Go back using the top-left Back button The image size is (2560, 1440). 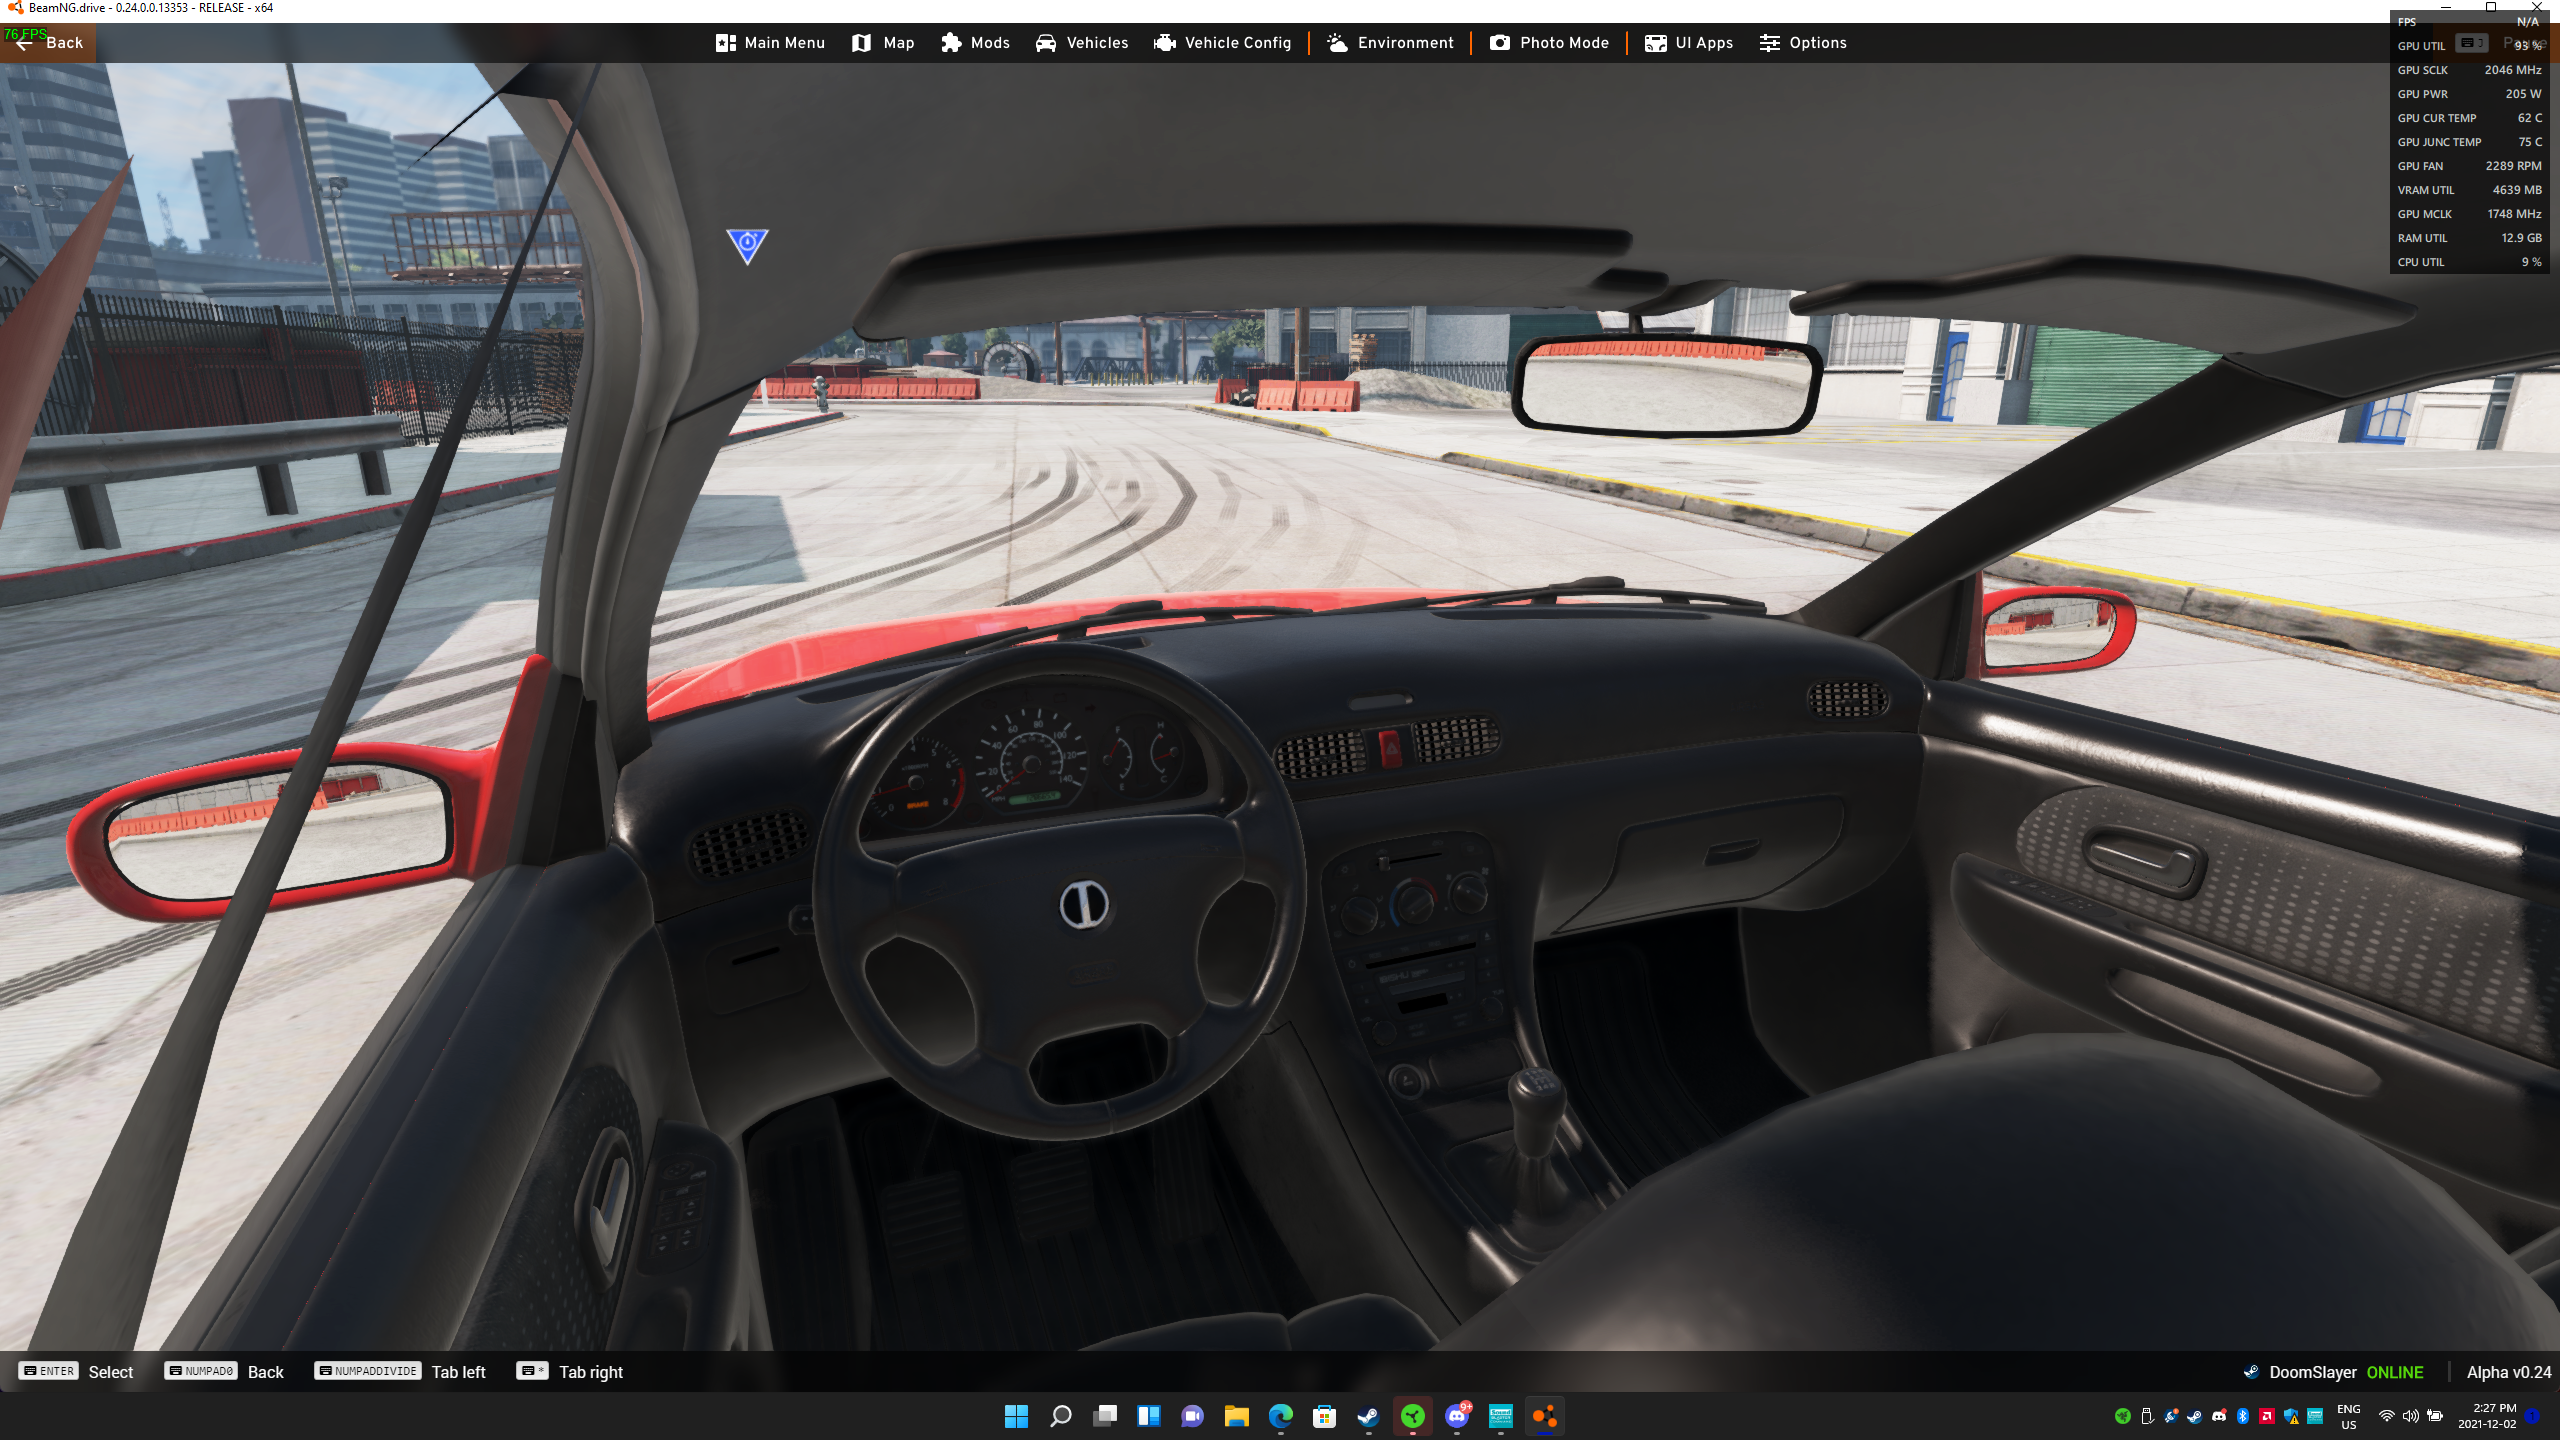48,43
